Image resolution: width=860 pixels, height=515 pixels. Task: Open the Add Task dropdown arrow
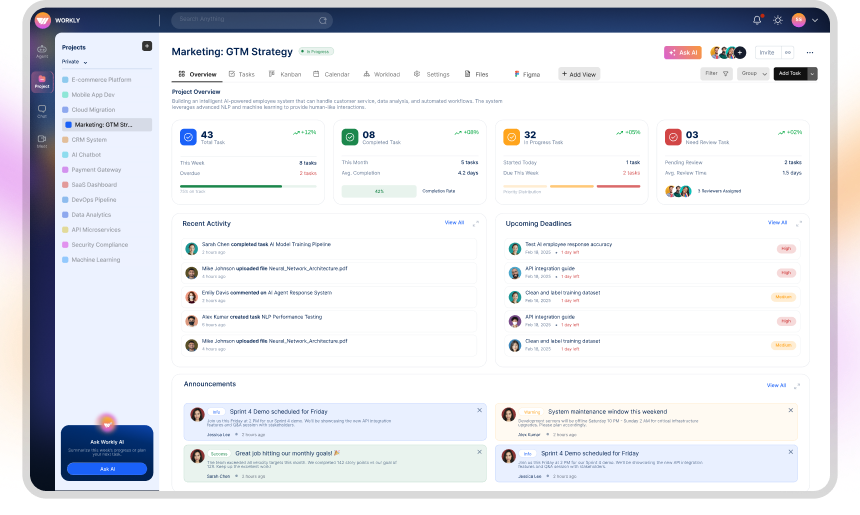pyautogui.click(x=812, y=74)
